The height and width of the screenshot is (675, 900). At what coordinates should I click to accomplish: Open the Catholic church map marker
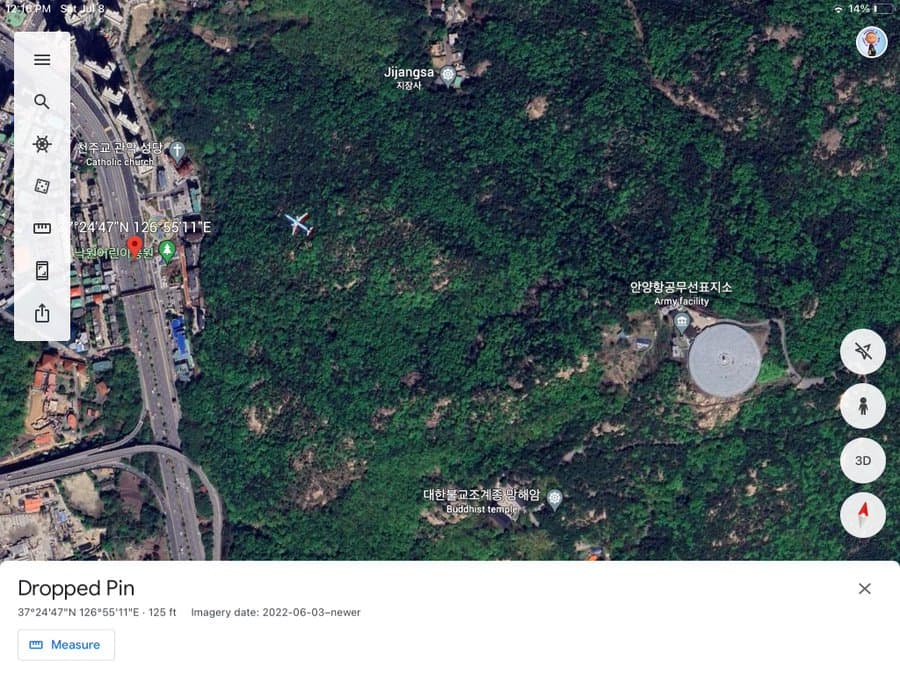(x=177, y=152)
